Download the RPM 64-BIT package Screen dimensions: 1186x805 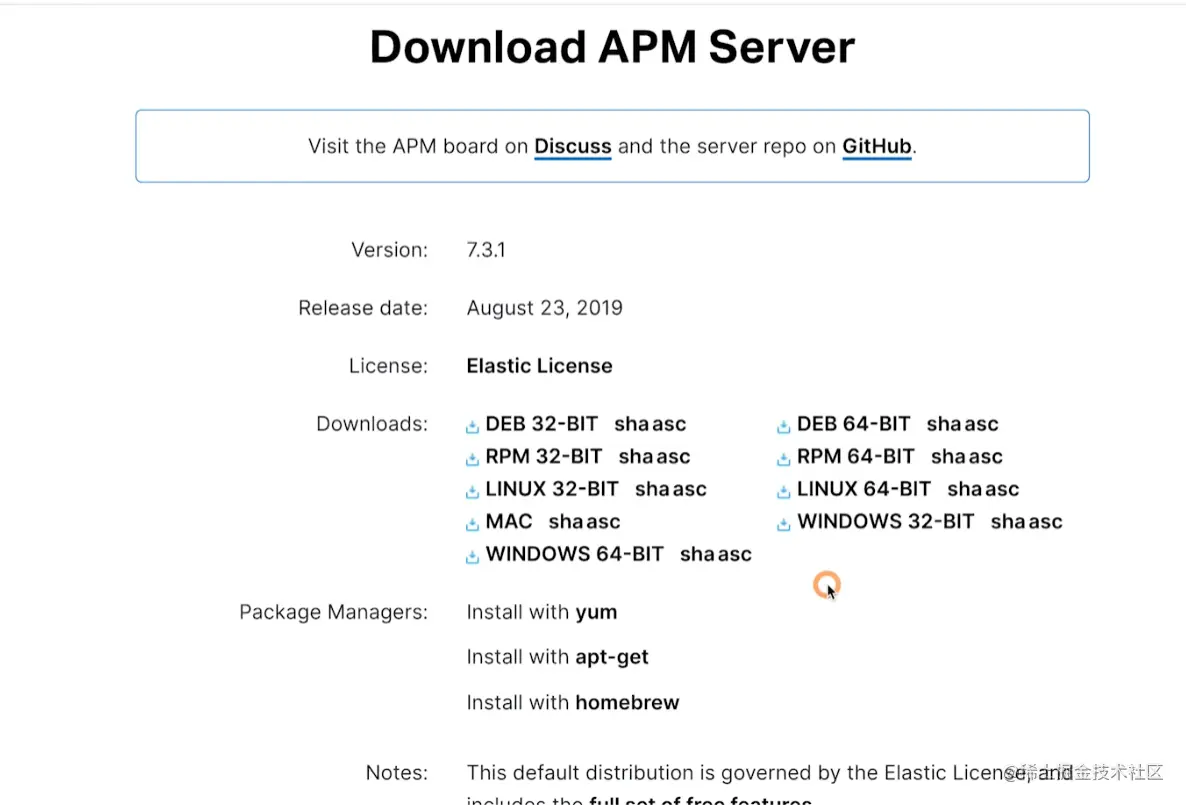click(x=856, y=456)
